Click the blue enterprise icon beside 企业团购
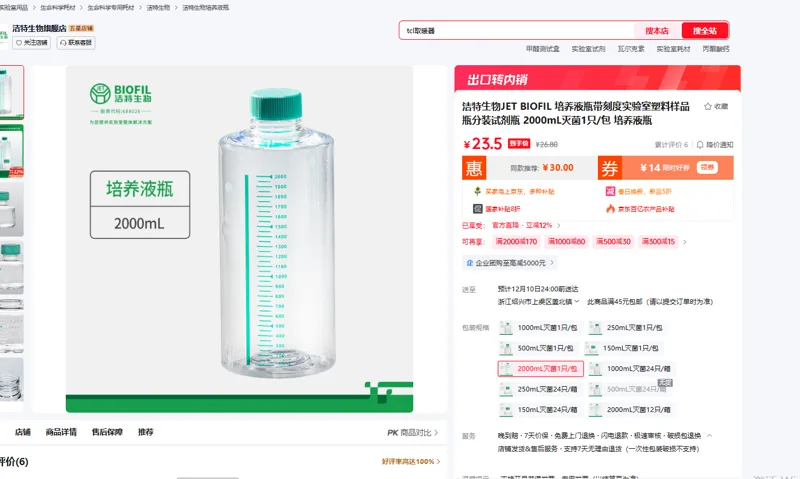 [469, 263]
